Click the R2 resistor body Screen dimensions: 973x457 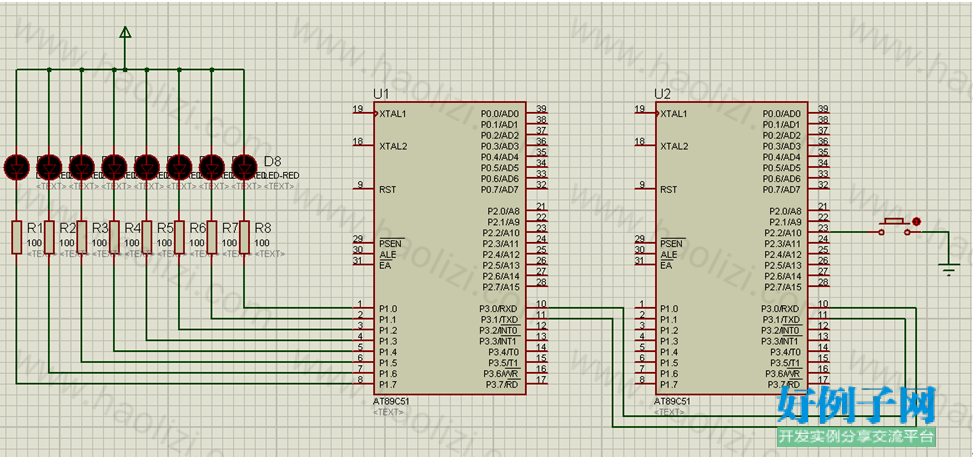pyautogui.click(x=50, y=237)
